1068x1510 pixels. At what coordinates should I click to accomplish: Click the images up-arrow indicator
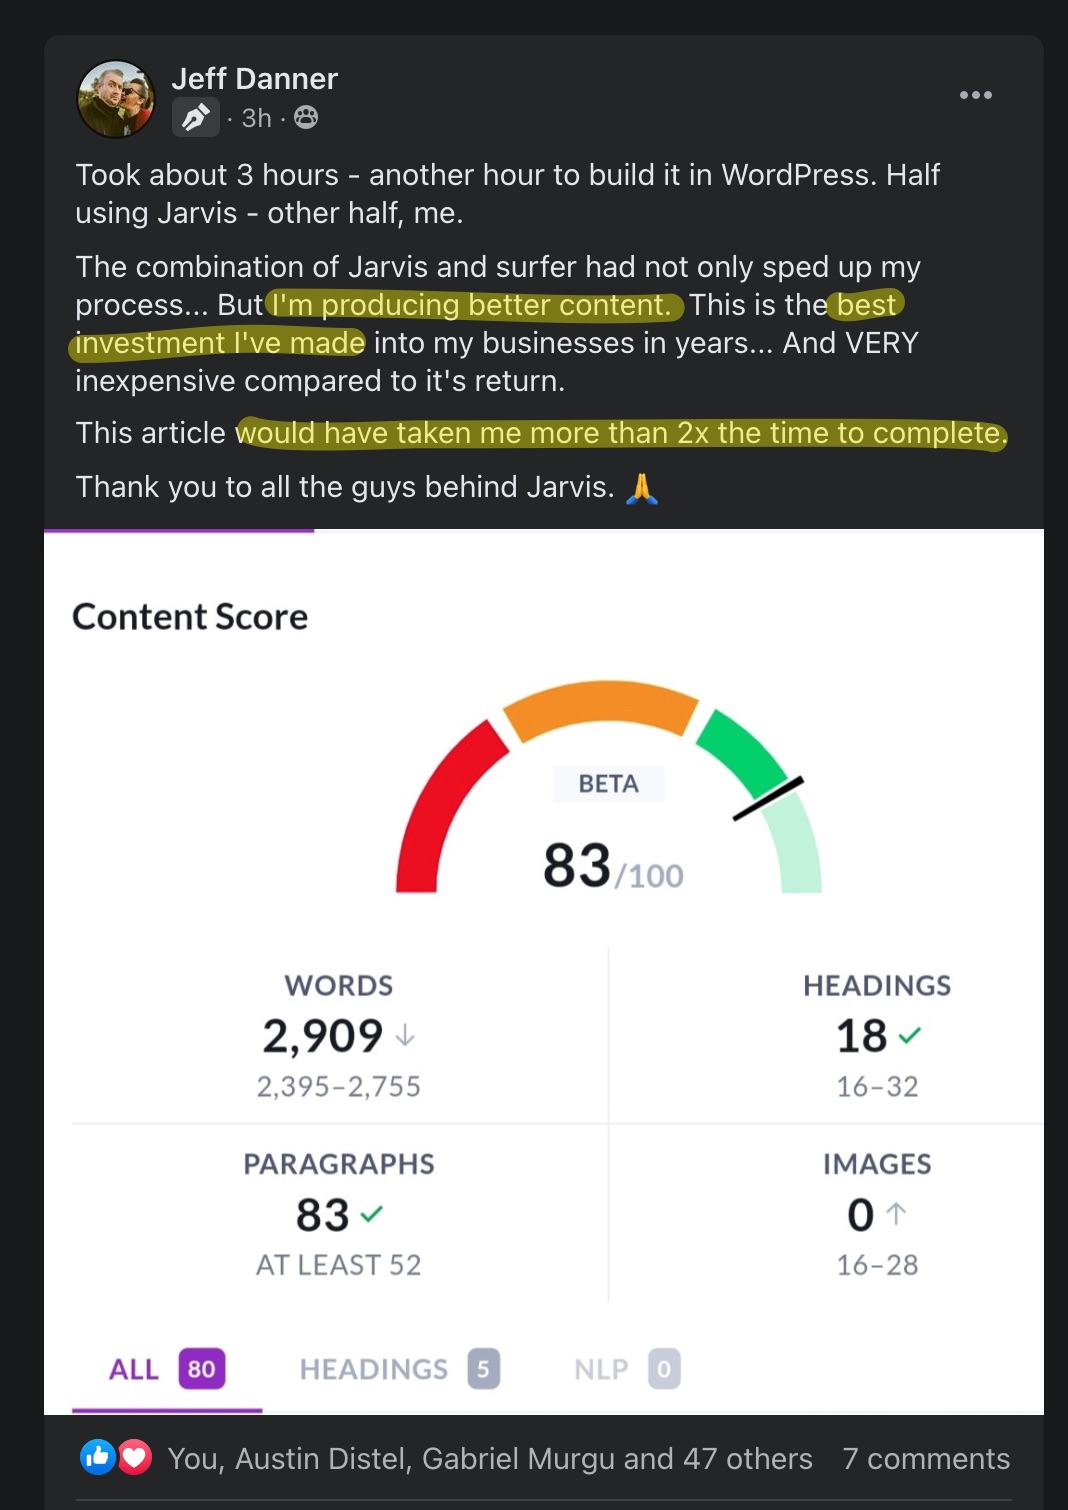[x=896, y=1214]
